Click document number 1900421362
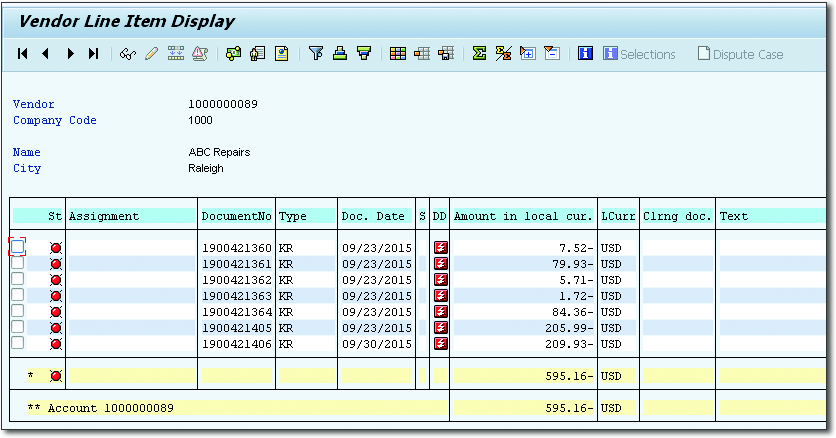Screen dimensions: 836x438 tap(237, 280)
